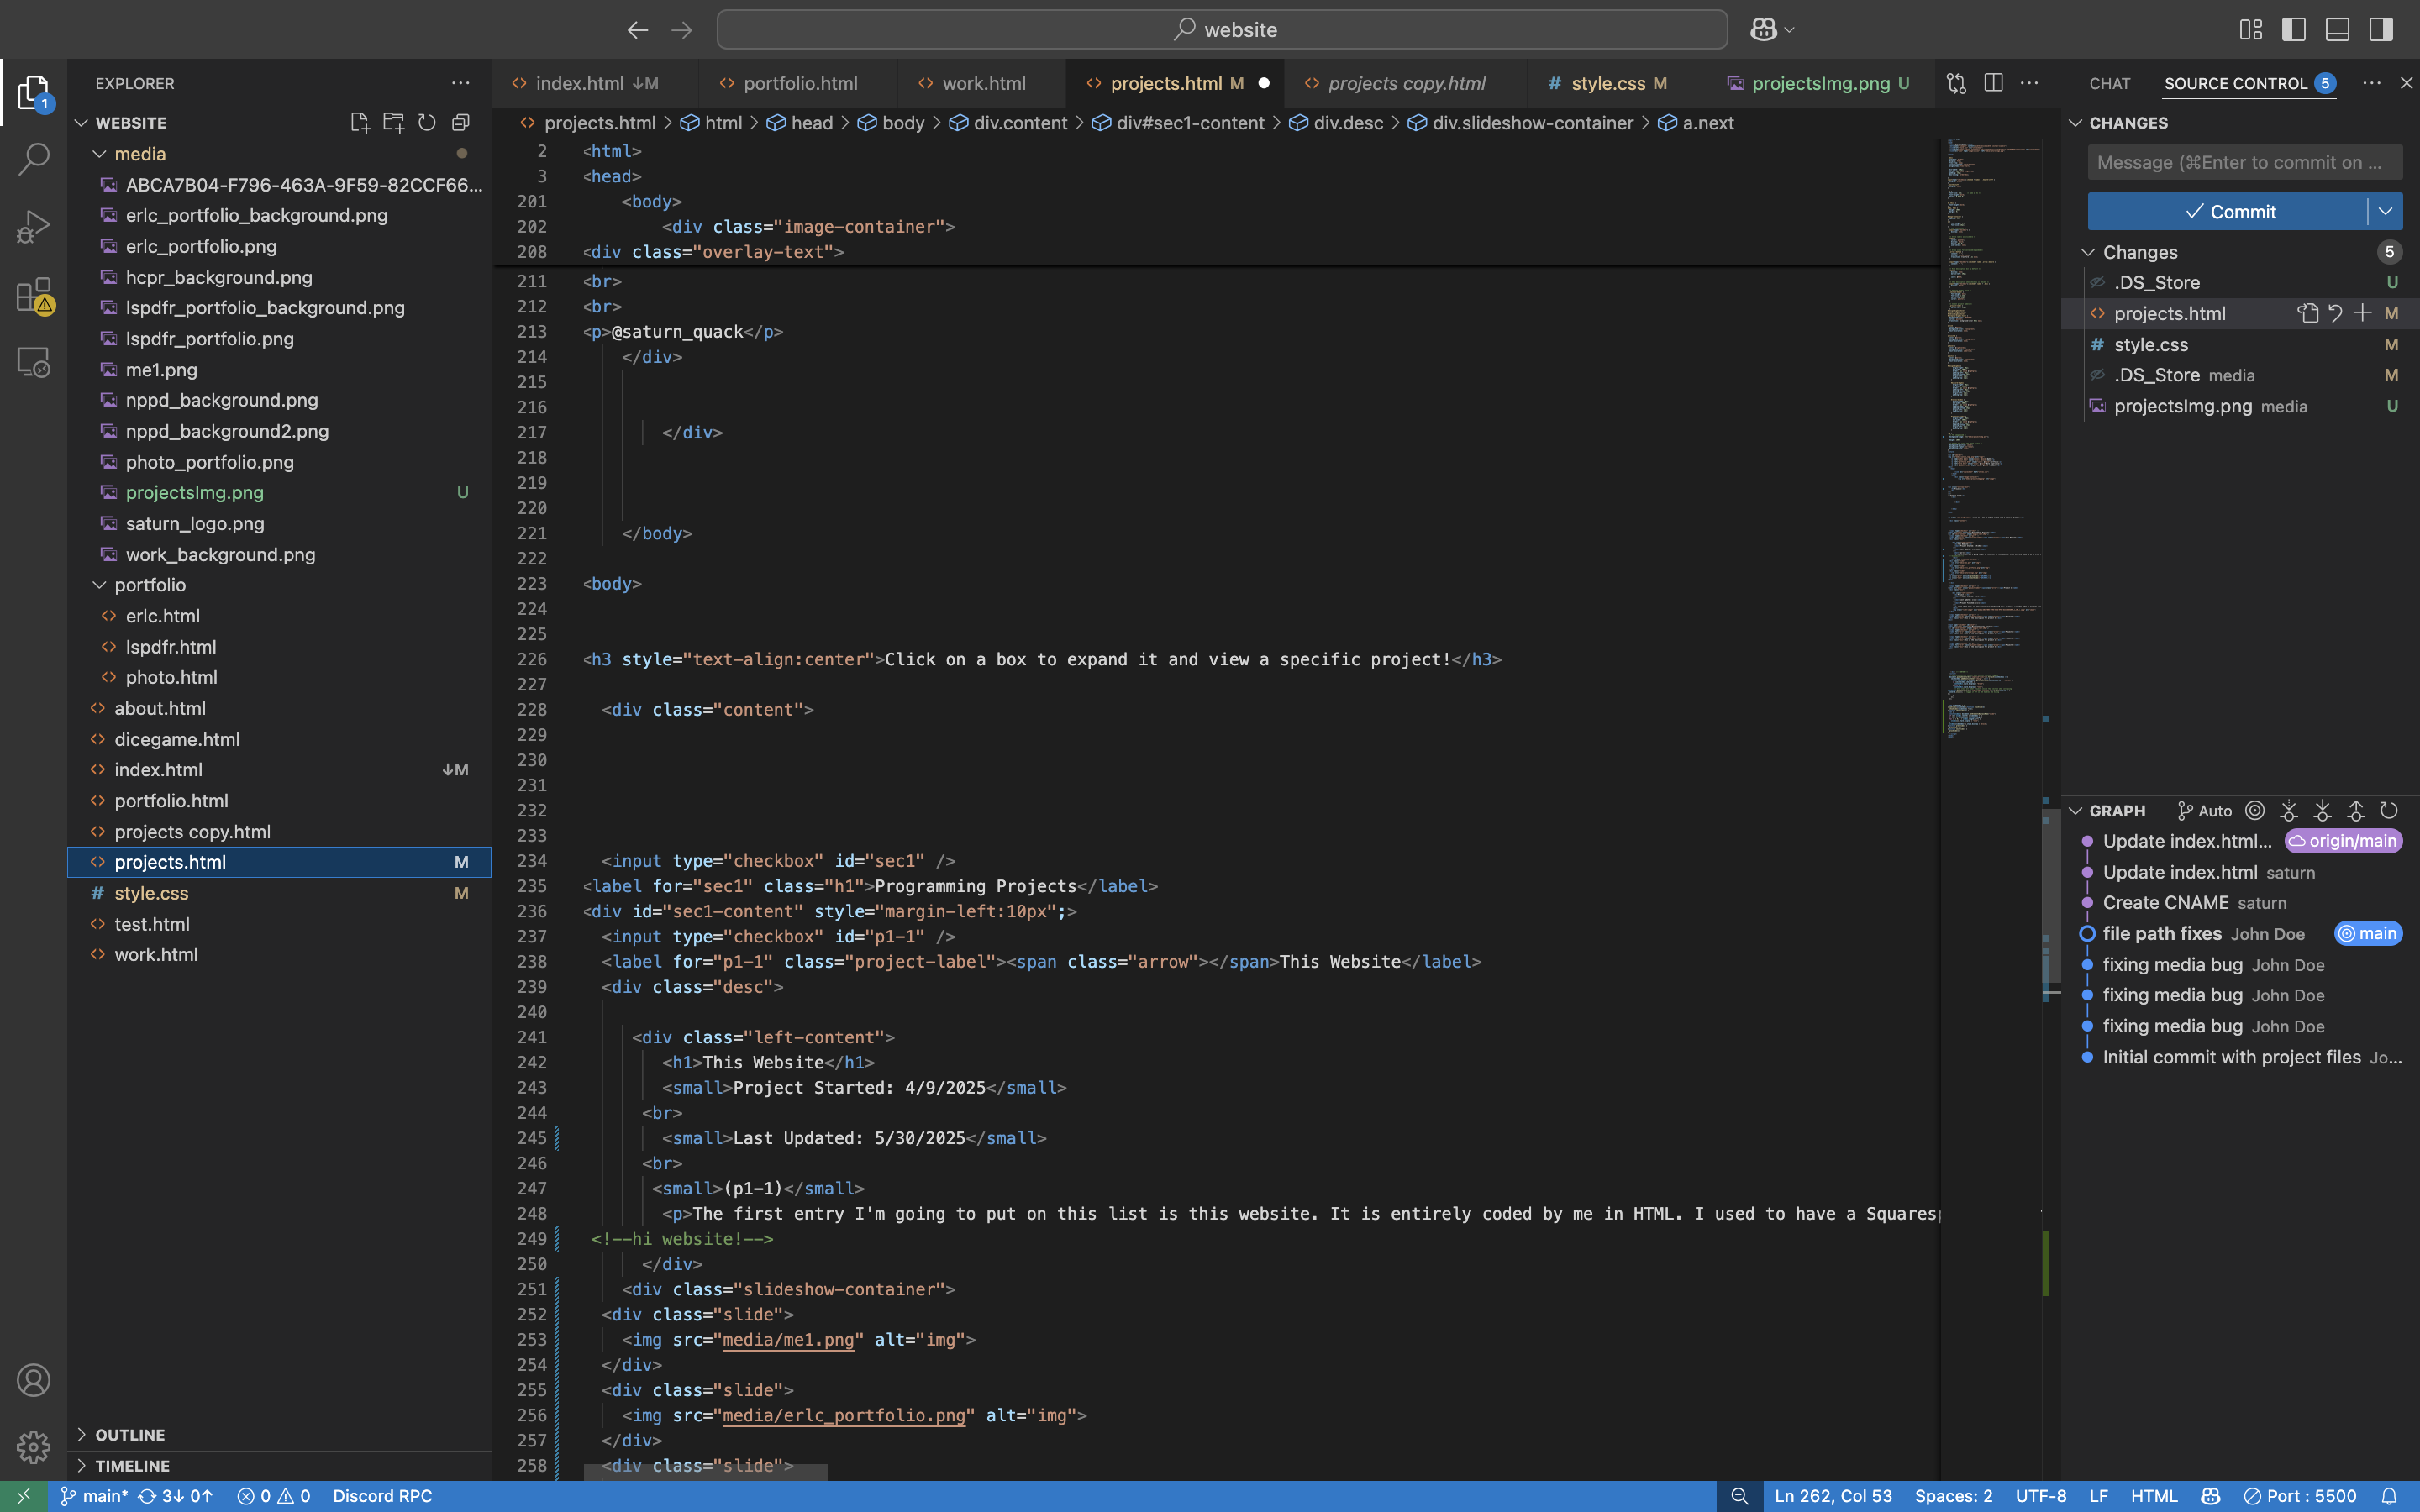Customize layout icon in title bar

(x=2250, y=30)
